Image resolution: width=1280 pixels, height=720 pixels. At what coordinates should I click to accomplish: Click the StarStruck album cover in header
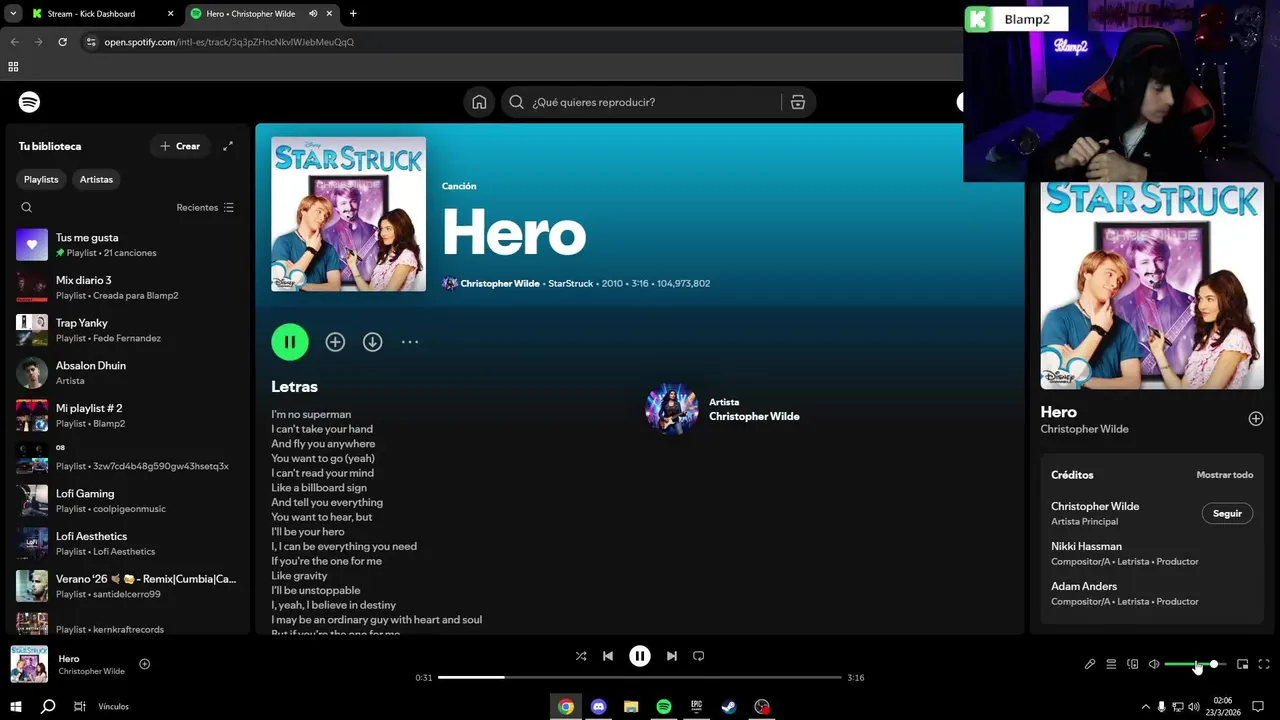click(348, 214)
